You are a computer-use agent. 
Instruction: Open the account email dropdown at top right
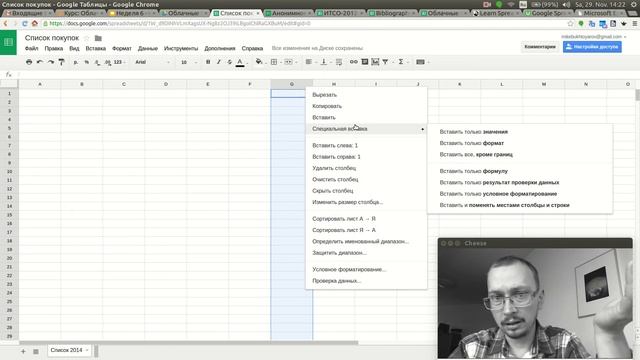(x=594, y=37)
